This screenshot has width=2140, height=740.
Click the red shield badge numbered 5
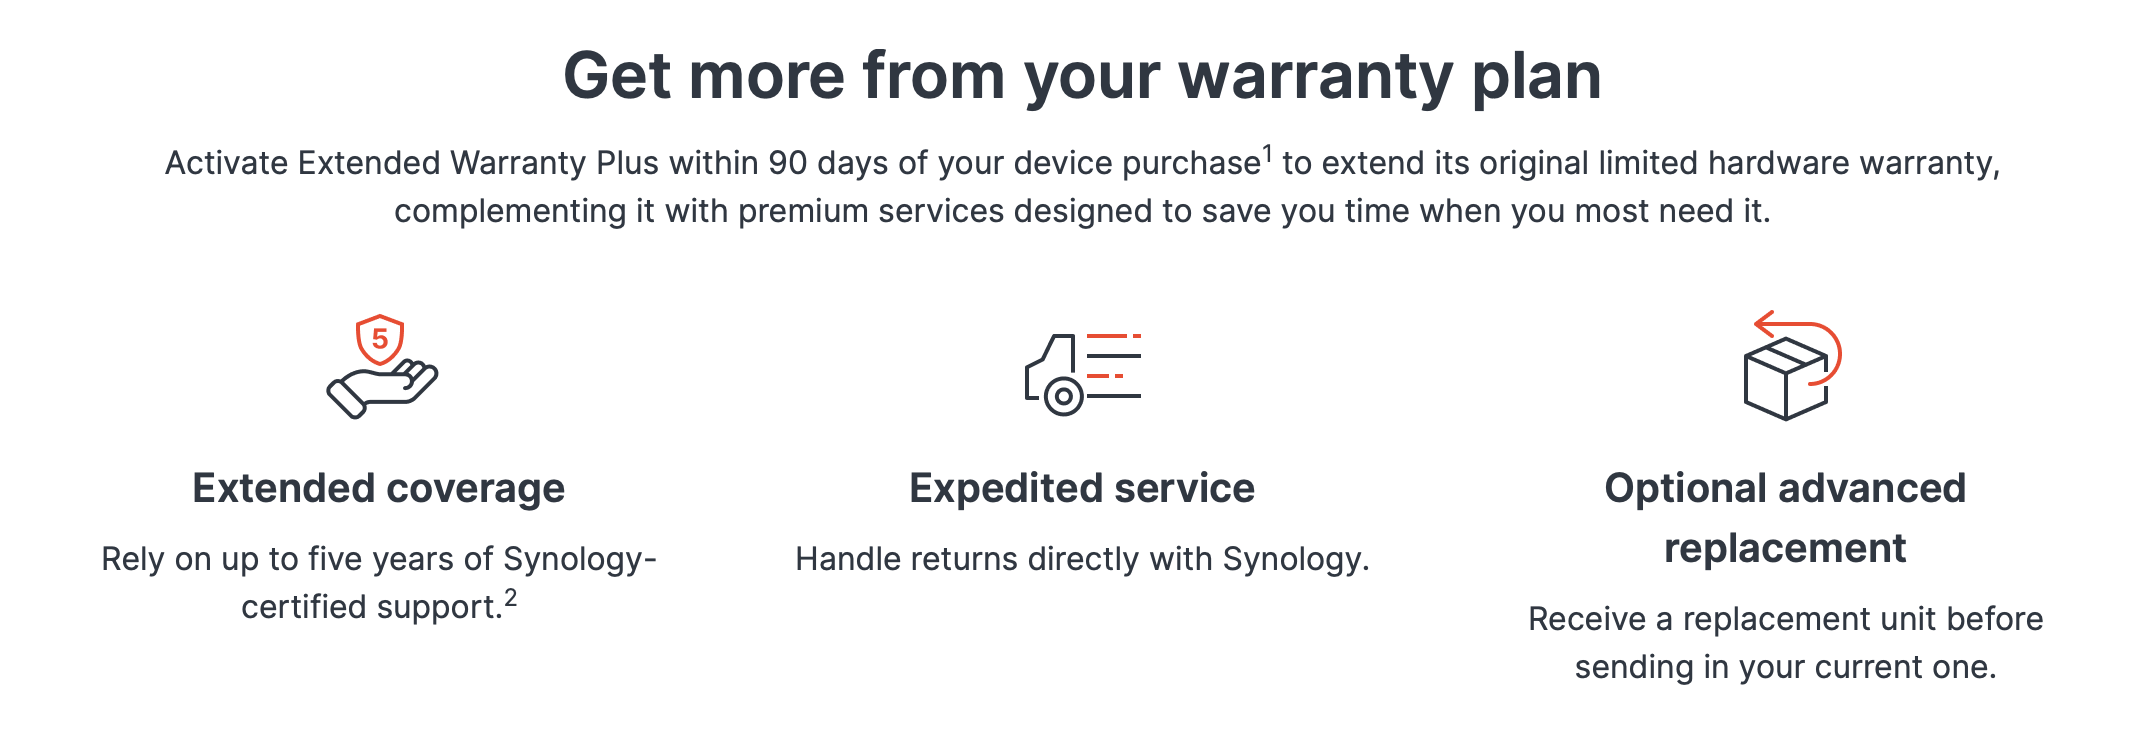pos(380,340)
